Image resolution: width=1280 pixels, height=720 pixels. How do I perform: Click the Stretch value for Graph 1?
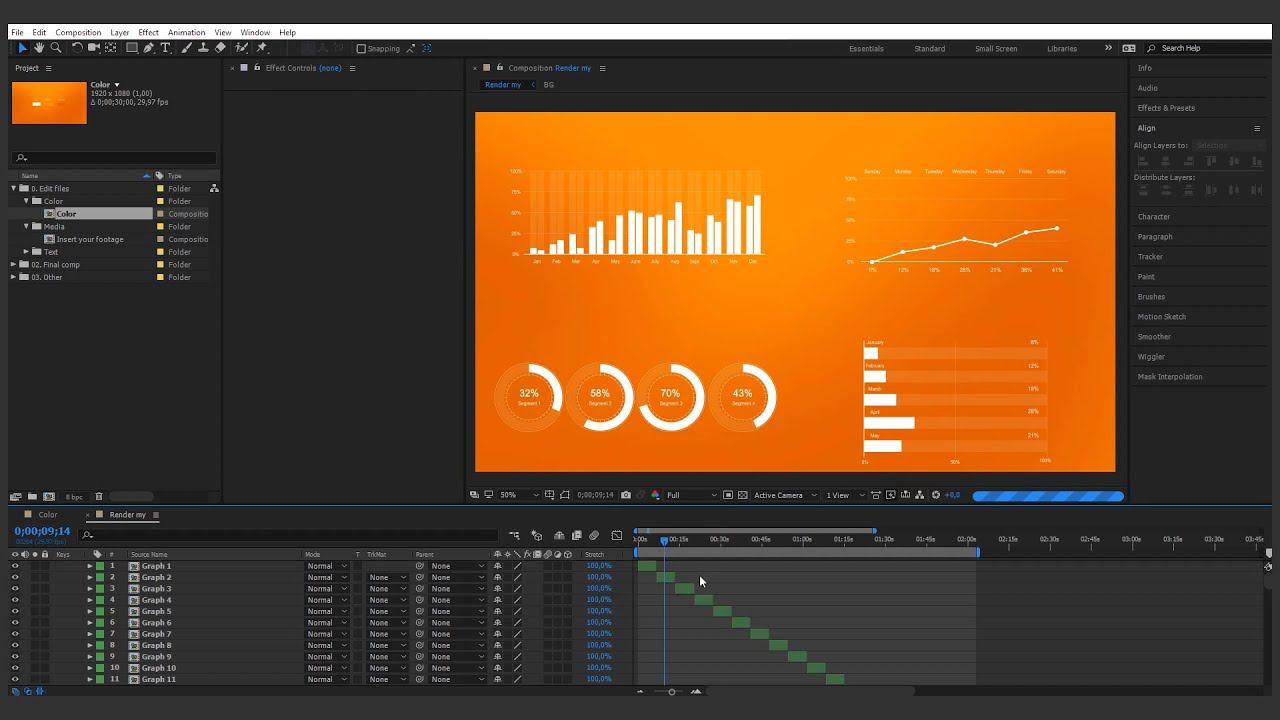[x=599, y=566]
